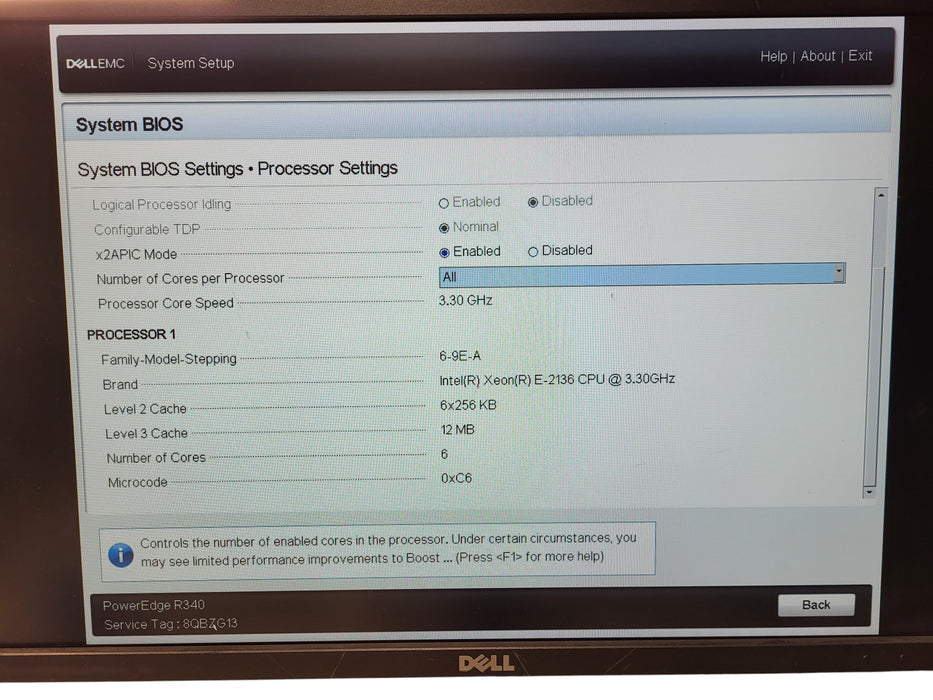Click 'Number of Cores per Processor' label

(x=190, y=279)
